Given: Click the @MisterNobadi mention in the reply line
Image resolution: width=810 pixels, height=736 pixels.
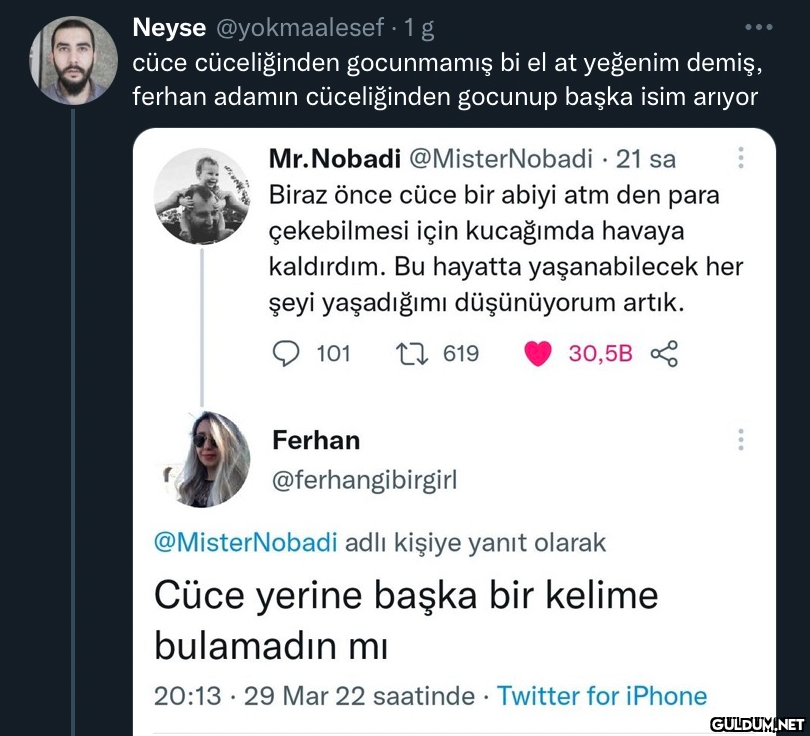Looking at the screenshot, I should click(x=246, y=543).
